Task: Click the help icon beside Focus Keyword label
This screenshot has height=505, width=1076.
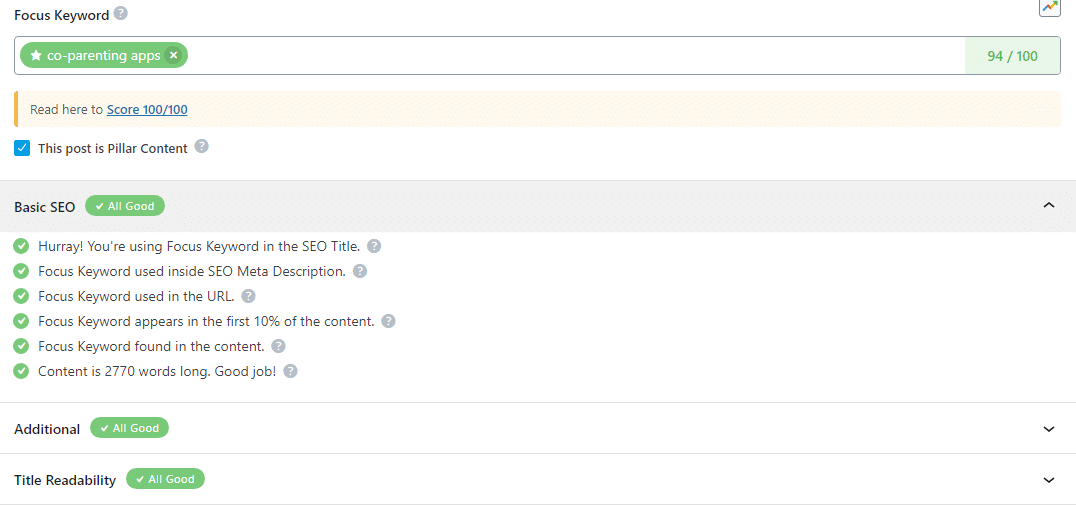Action: coord(121,14)
